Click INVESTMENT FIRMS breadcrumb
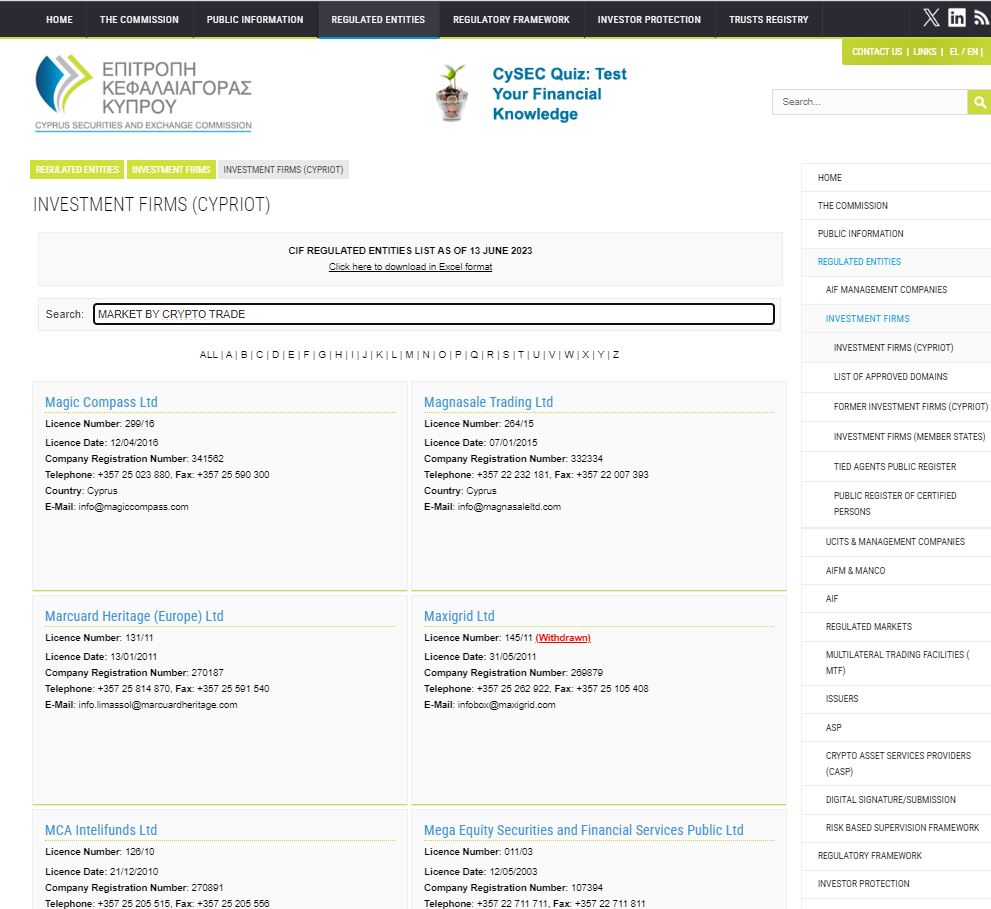The image size is (991, 909). [171, 169]
